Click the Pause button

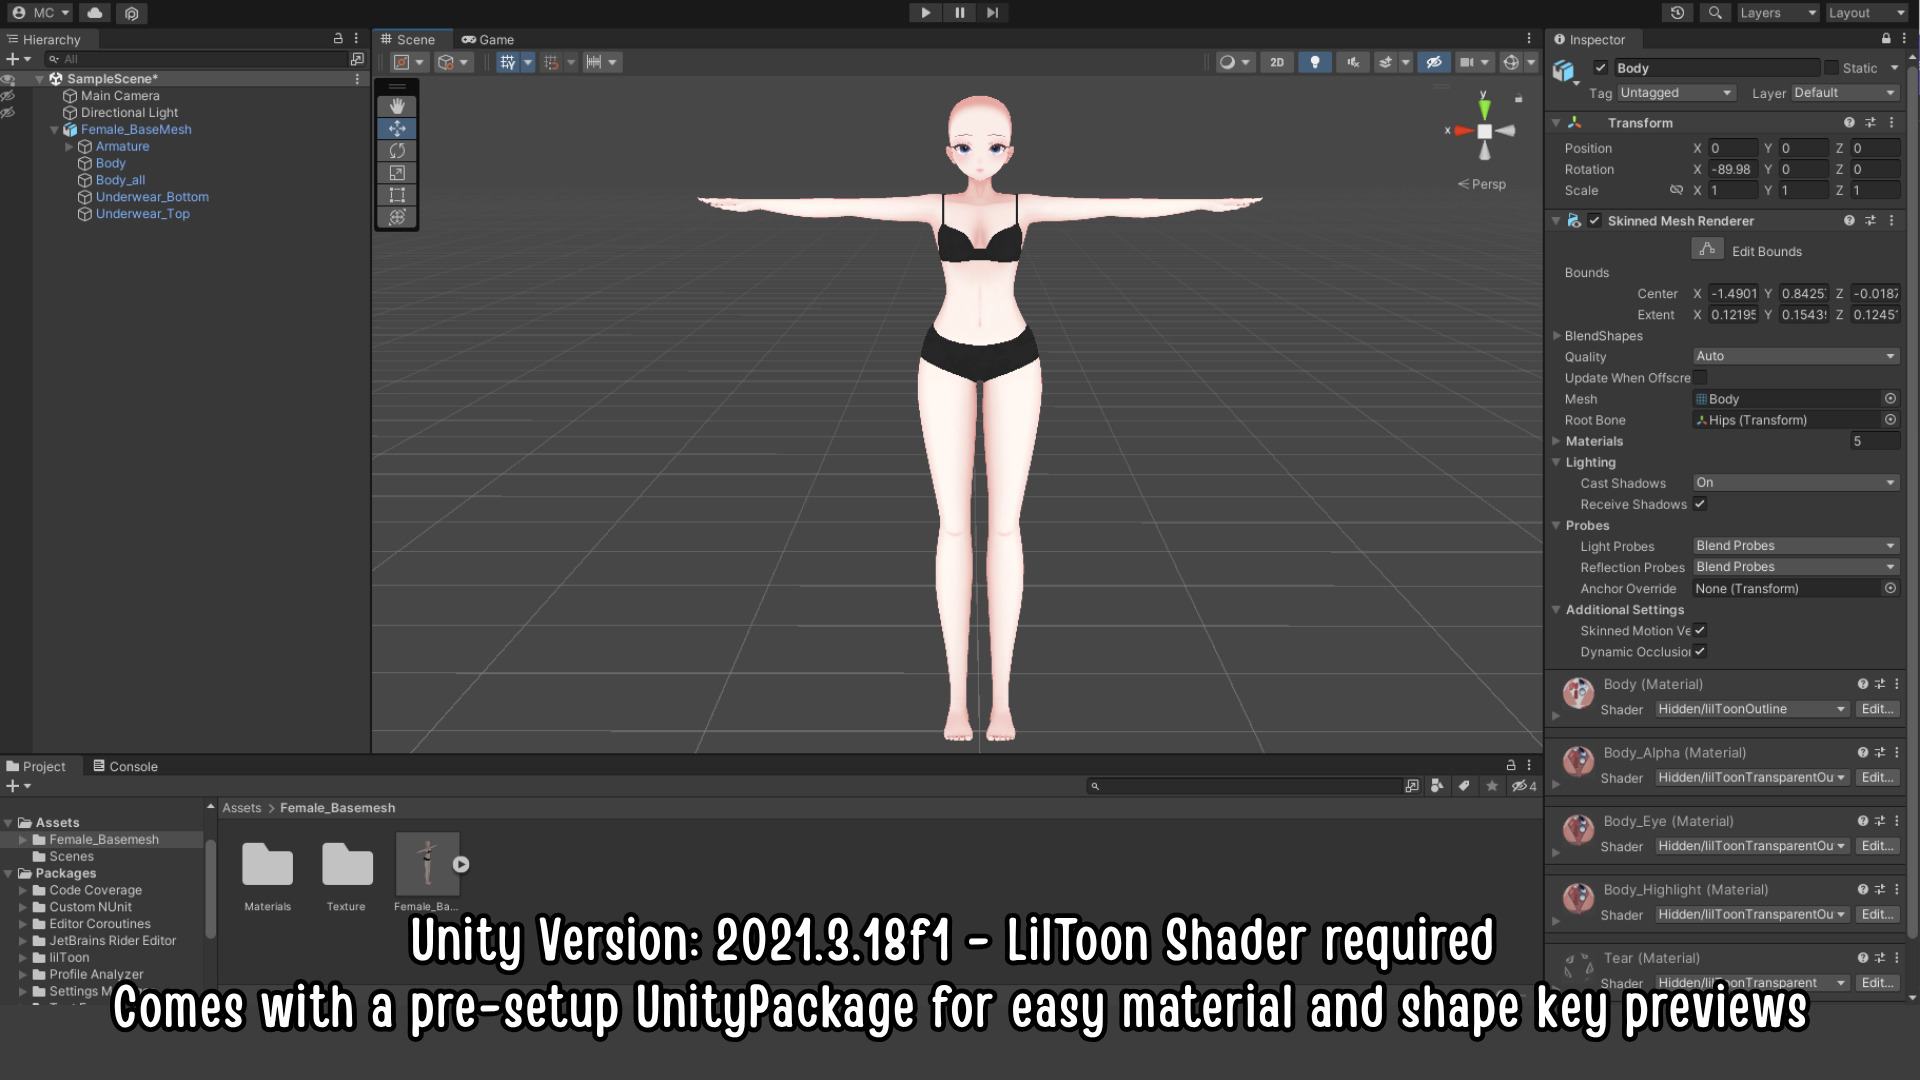click(959, 13)
